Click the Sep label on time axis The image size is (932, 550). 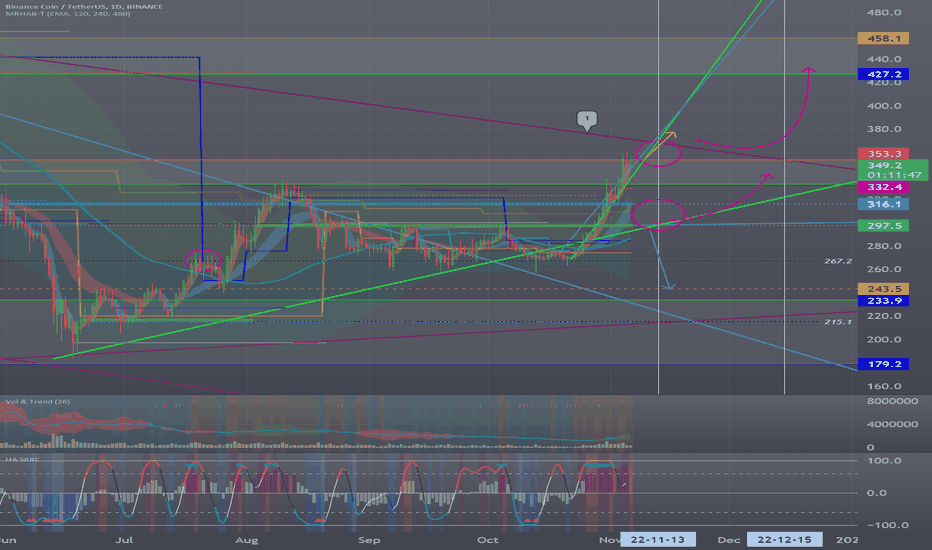pos(369,540)
